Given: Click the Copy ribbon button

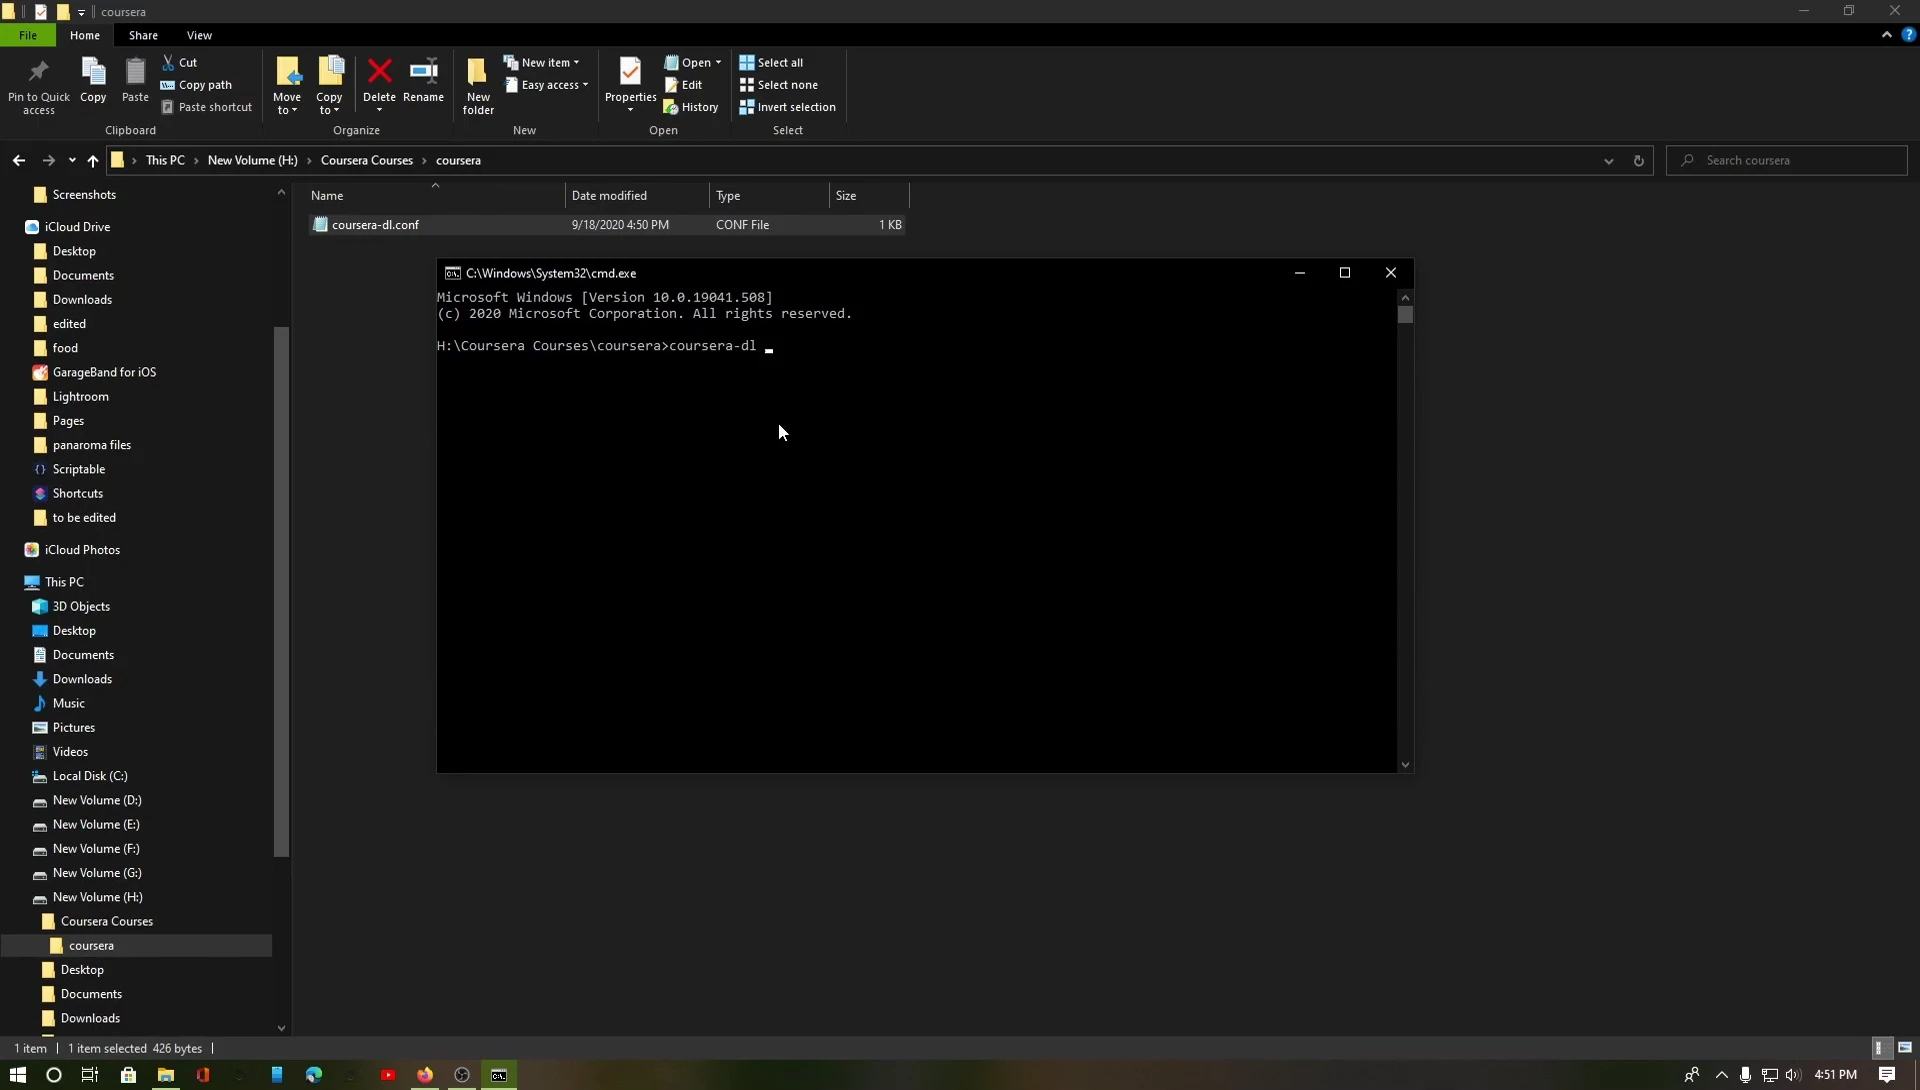Looking at the screenshot, I should [93, 80].
